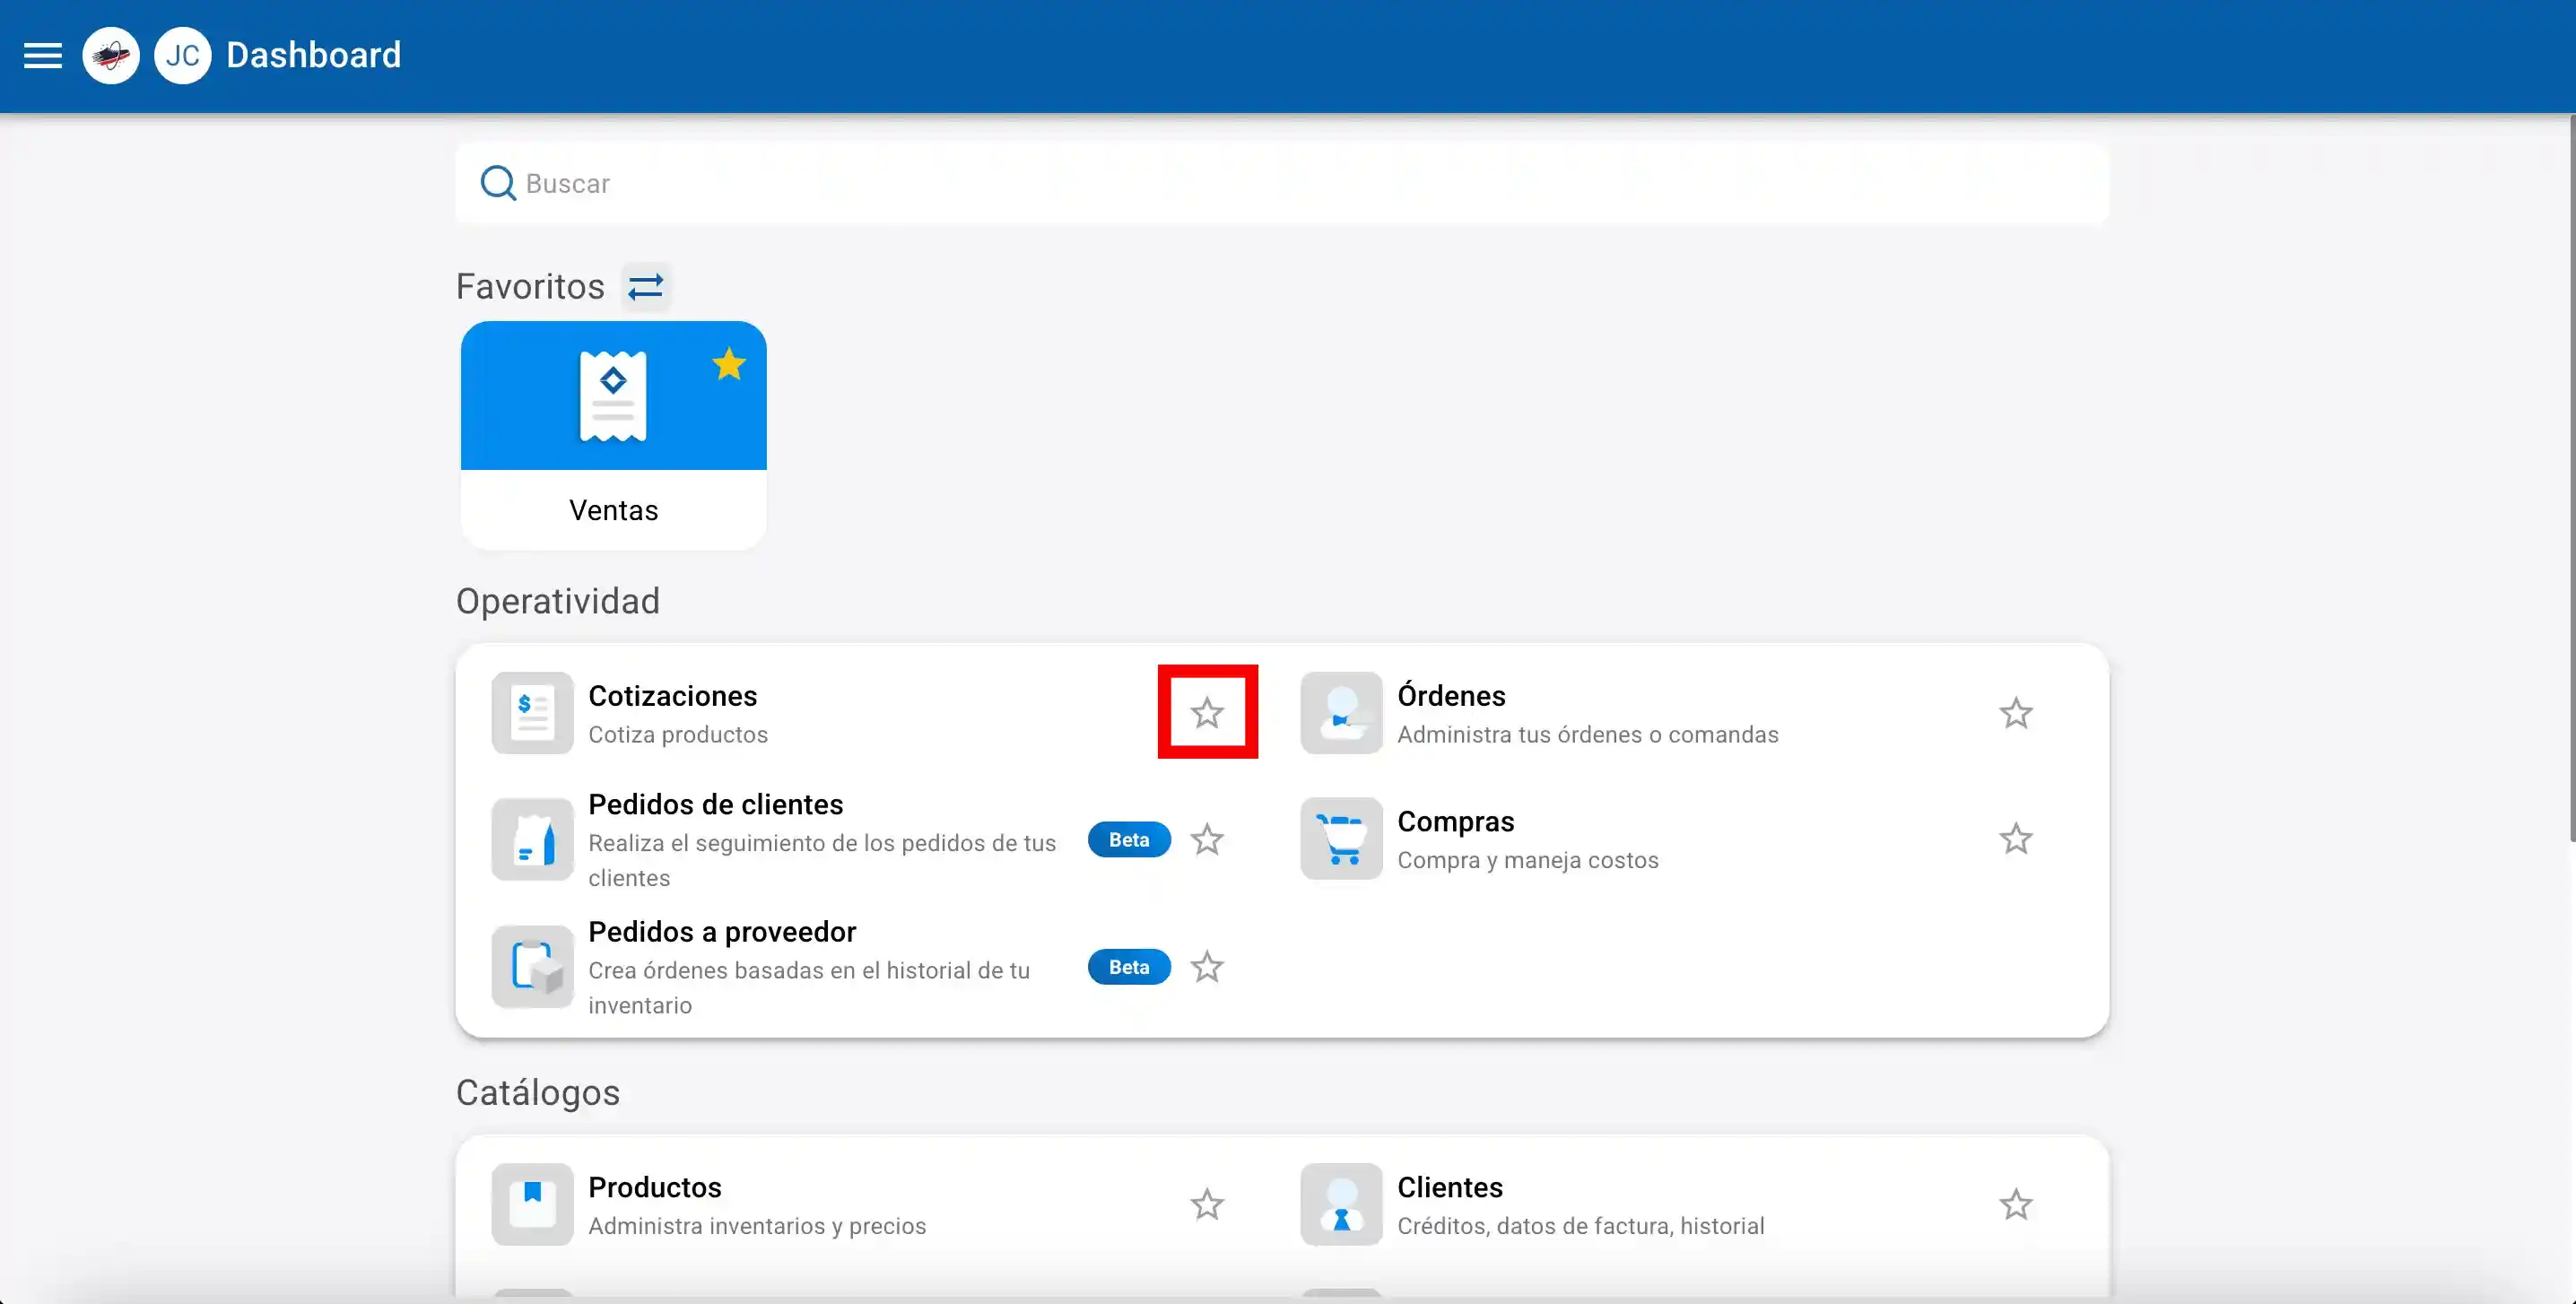Click the Favoritos section heading

pos(530,287)
